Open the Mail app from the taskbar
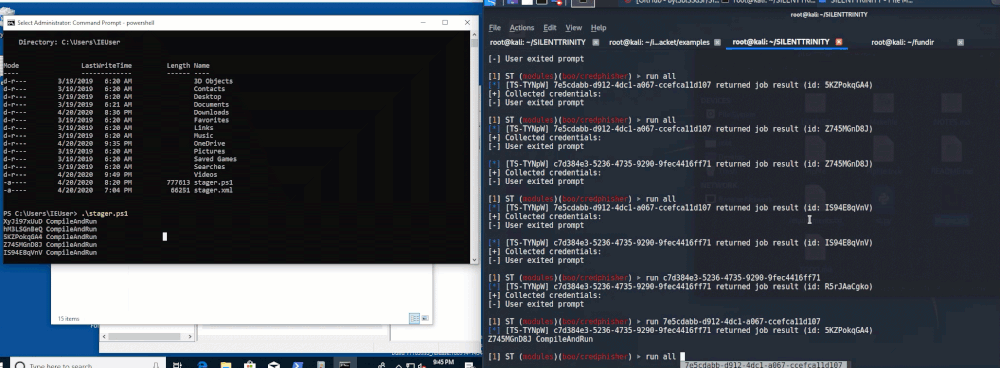This screenshot has width=1000, height=368. pyautogui.click(x=274, y=365)
